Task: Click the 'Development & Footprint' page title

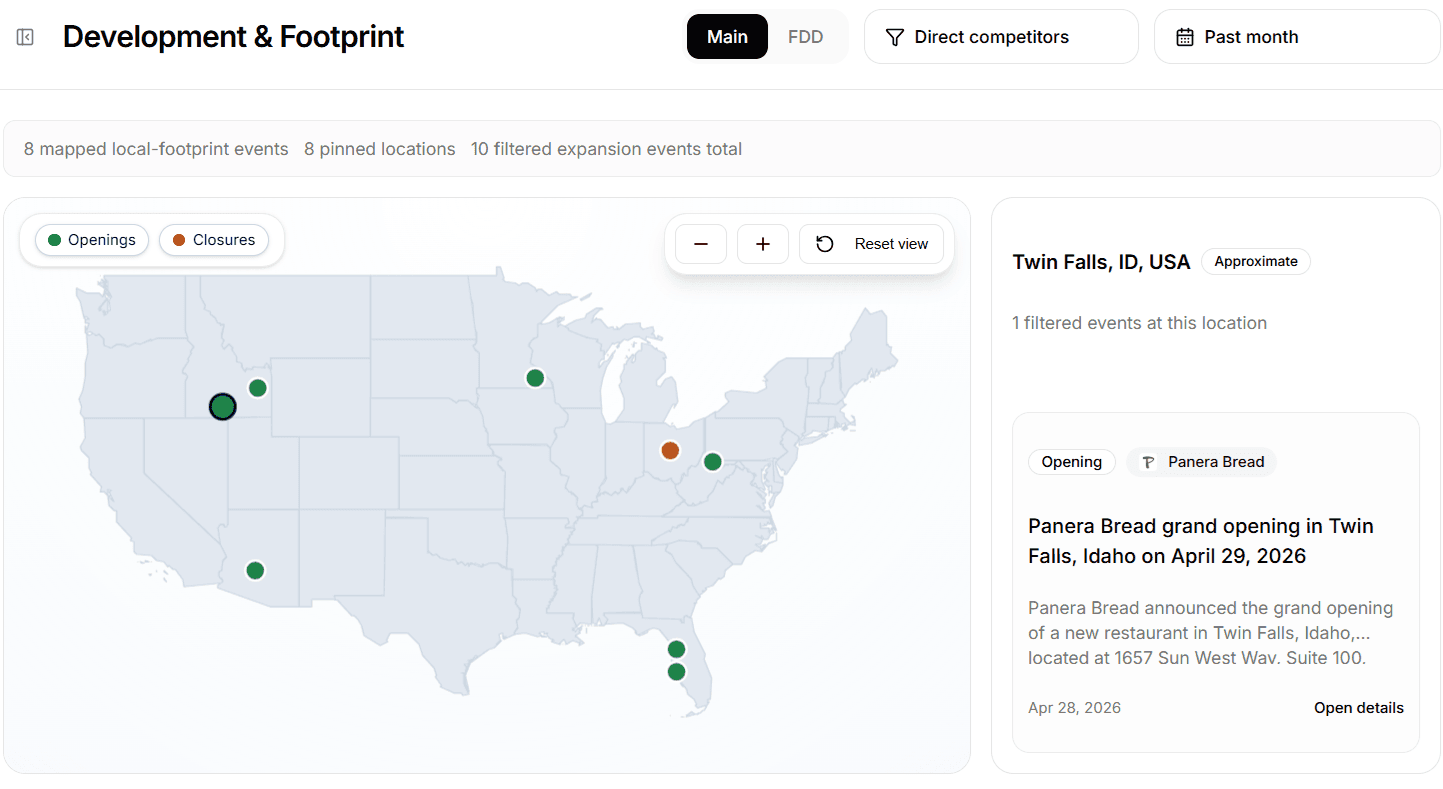Action: [234, 37]
